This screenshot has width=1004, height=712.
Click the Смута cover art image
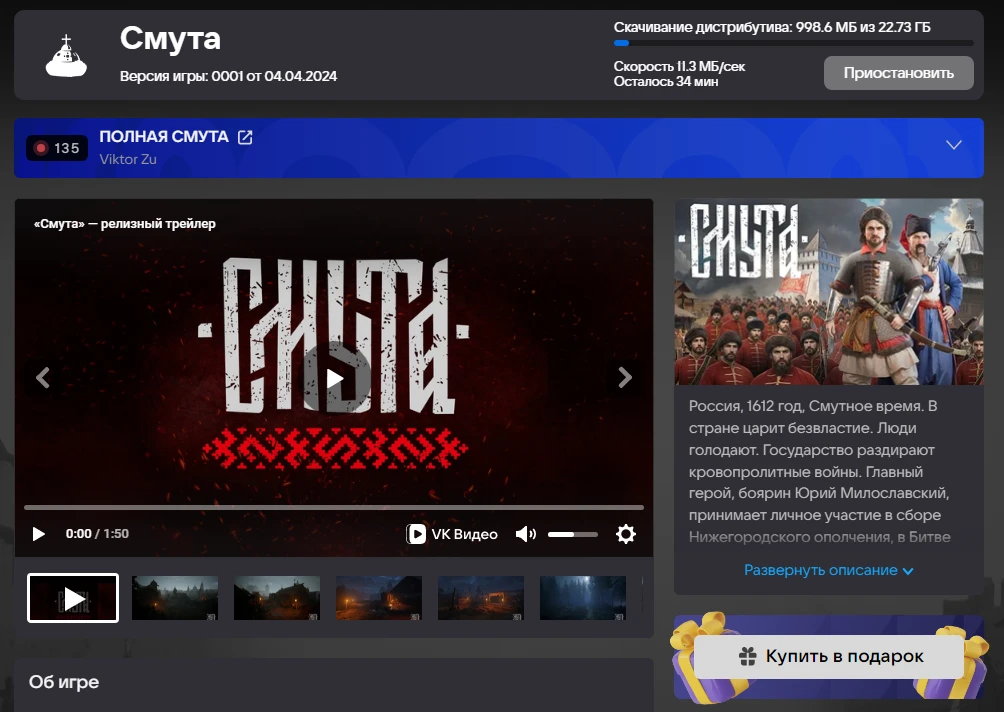click(x=829, y=292)
